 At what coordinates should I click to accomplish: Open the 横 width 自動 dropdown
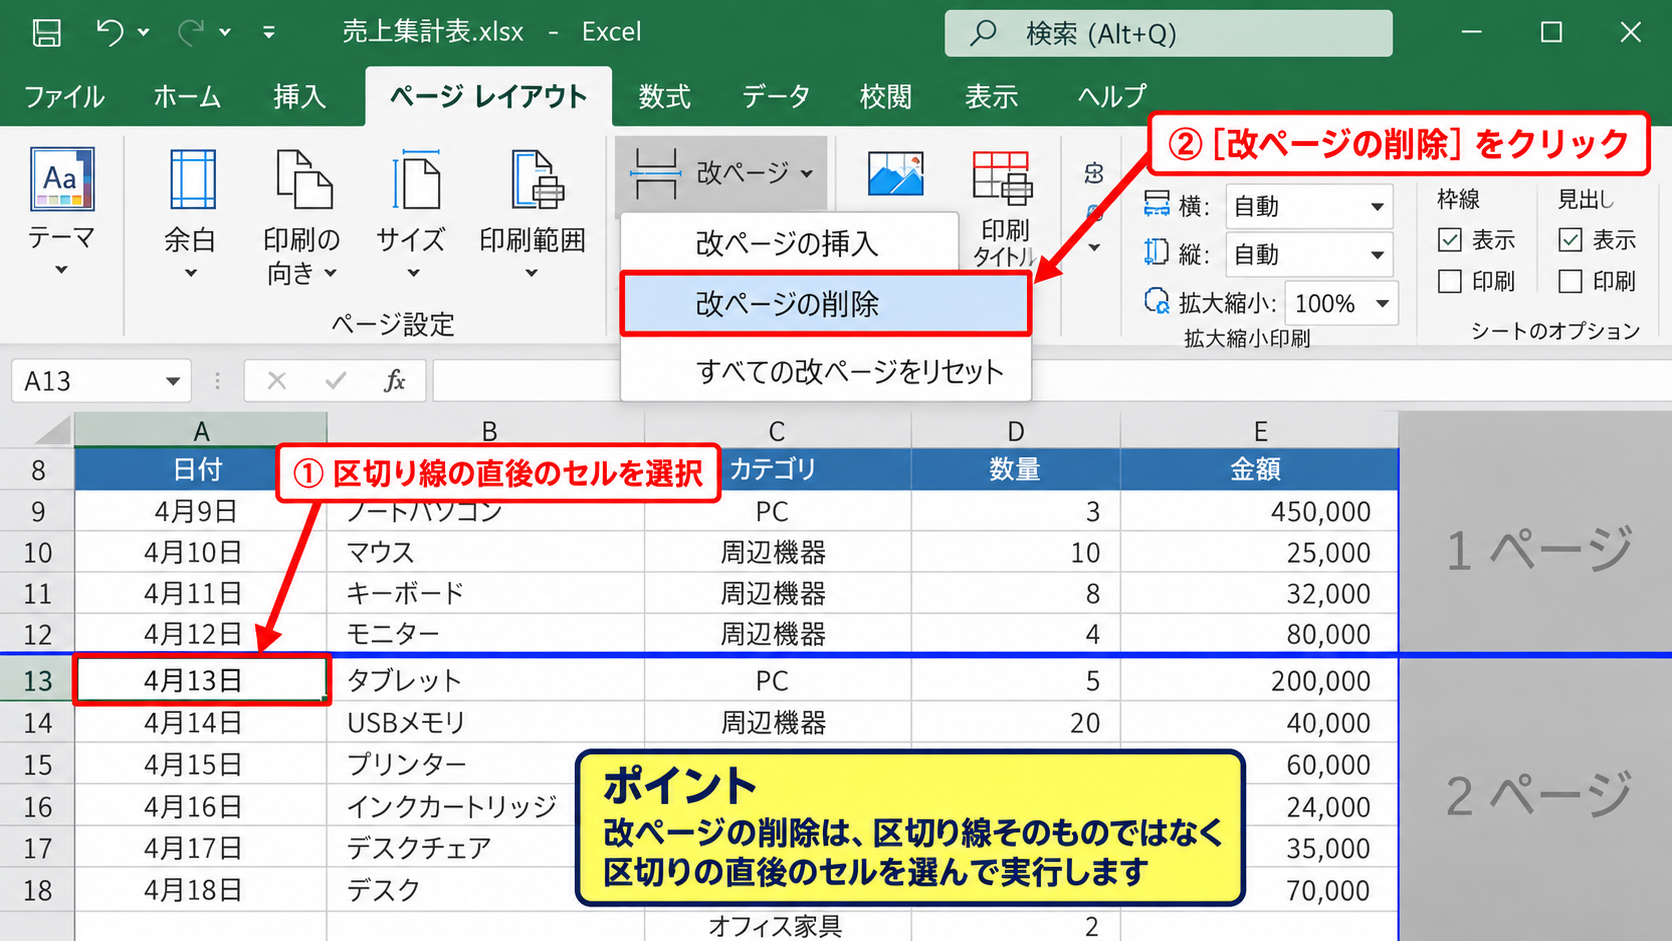(1309, 207)
